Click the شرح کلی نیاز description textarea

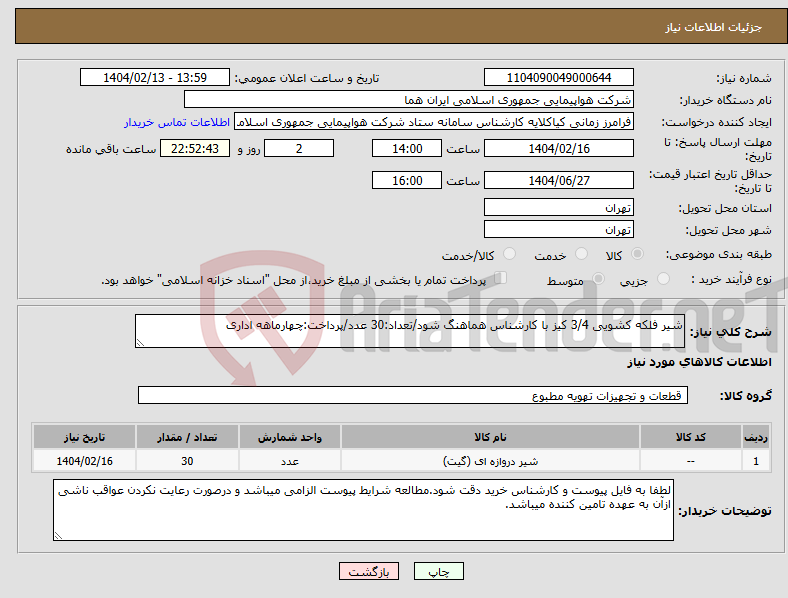coord(410,331)
